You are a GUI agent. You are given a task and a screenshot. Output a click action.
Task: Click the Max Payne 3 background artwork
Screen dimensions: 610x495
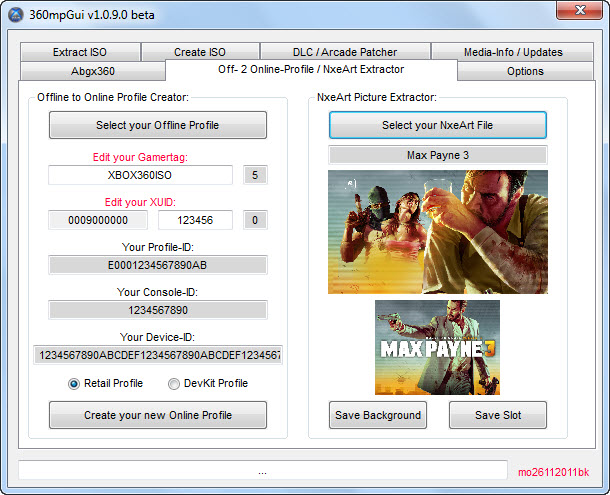coord(438,232)
